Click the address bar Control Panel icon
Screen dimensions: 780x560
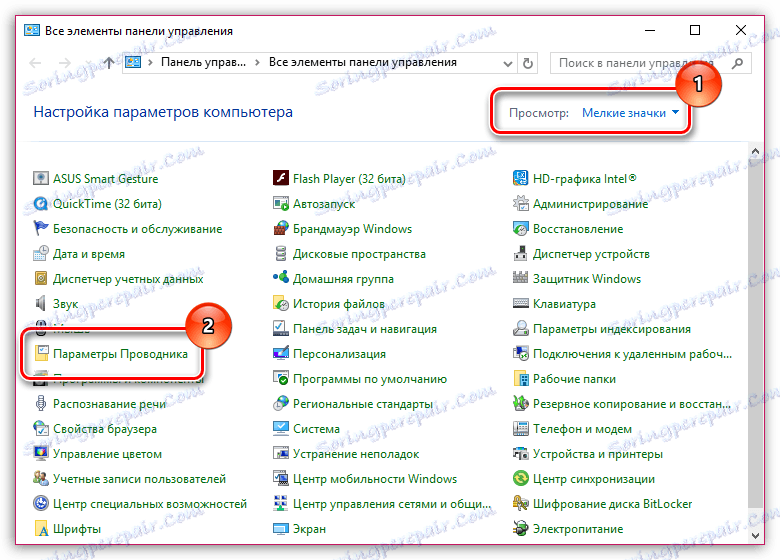click(133, 63)
